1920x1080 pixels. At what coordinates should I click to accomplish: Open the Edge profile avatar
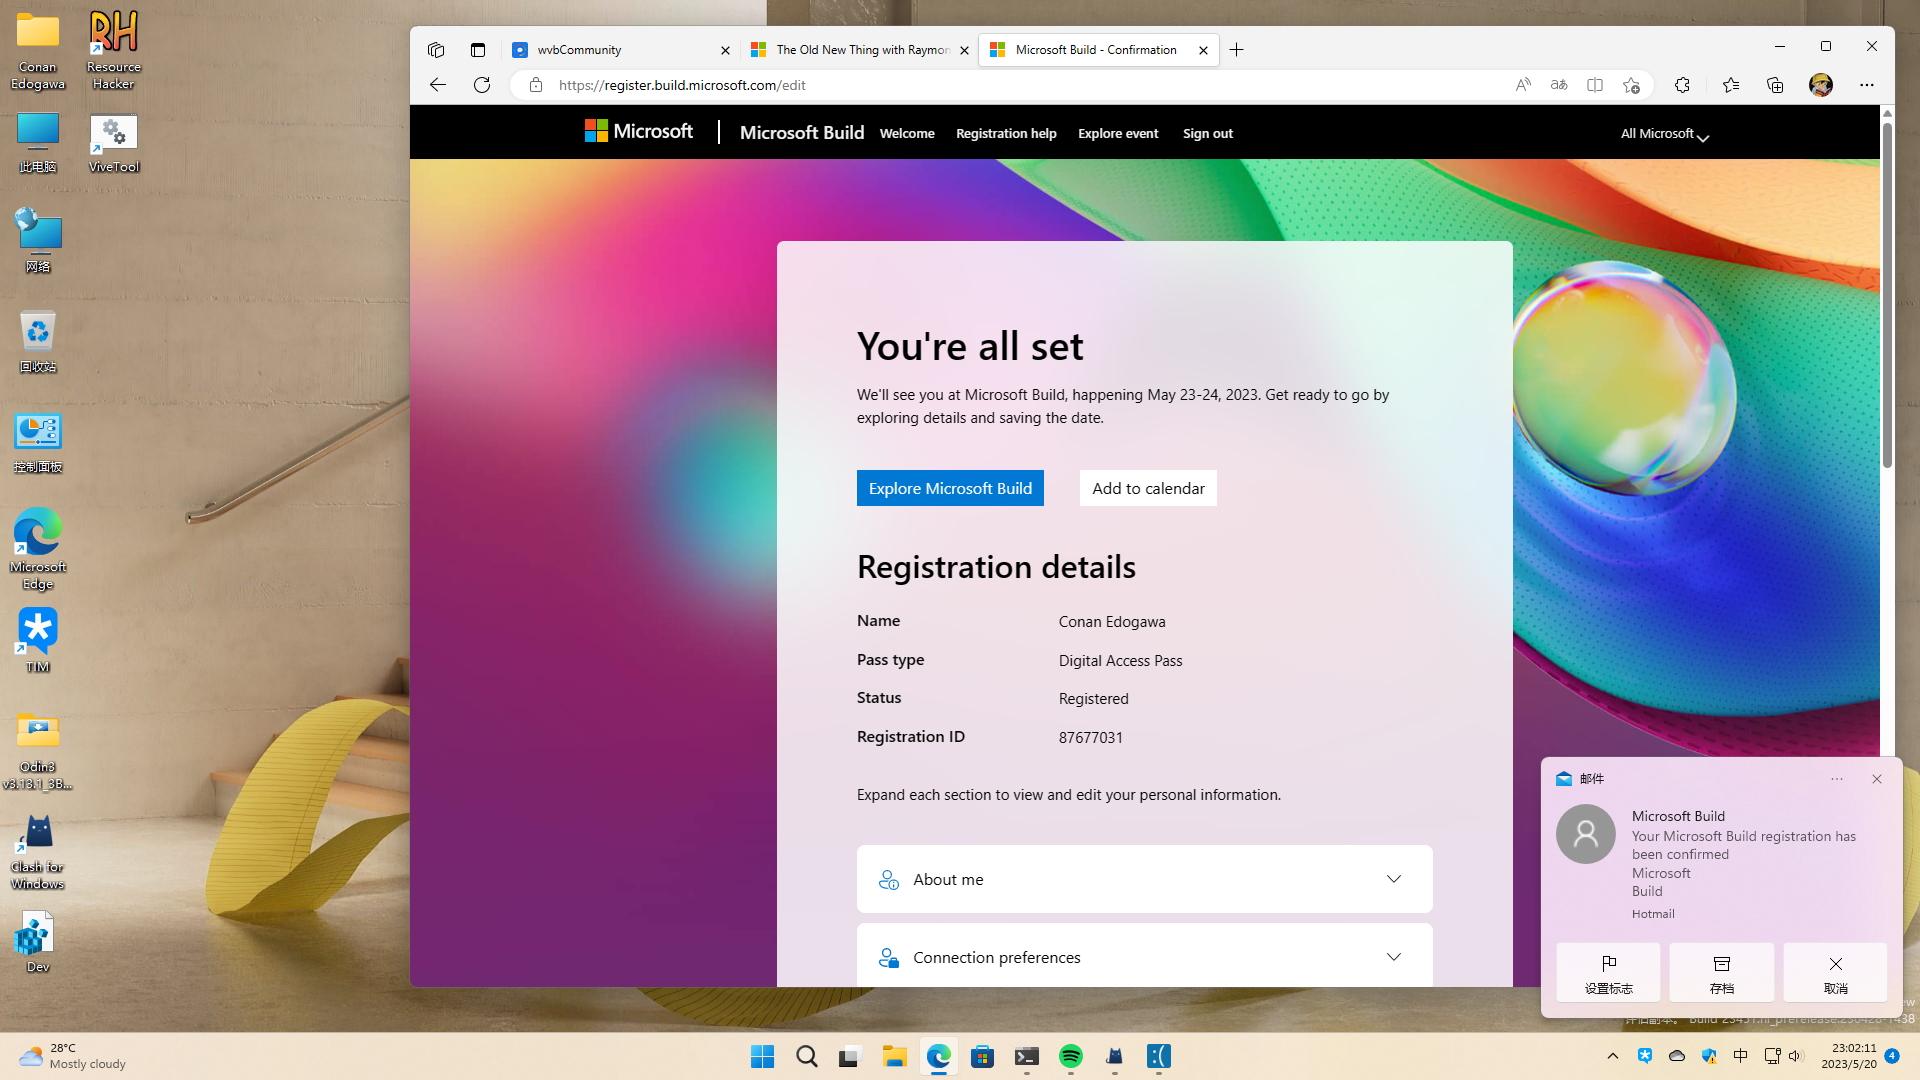1821,85
